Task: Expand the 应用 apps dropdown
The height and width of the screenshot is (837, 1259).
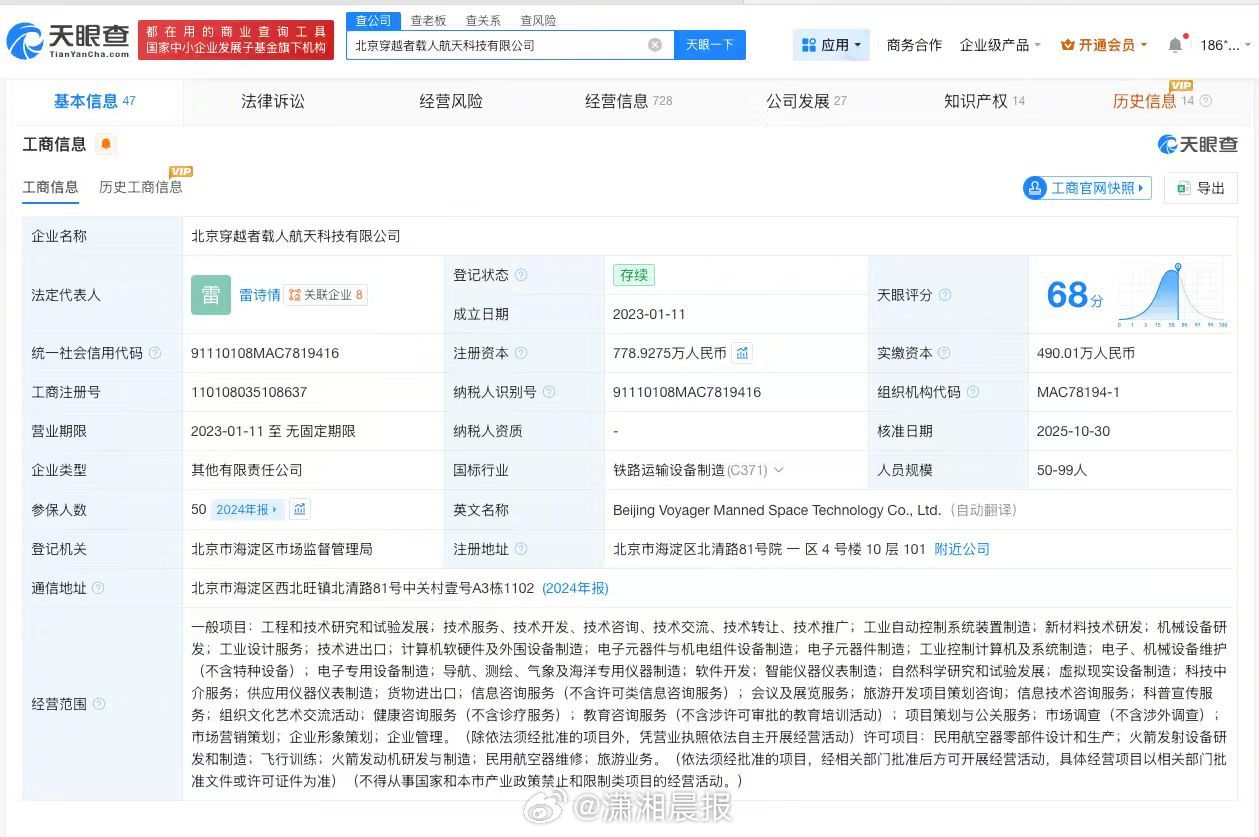Action: [833, 45]
